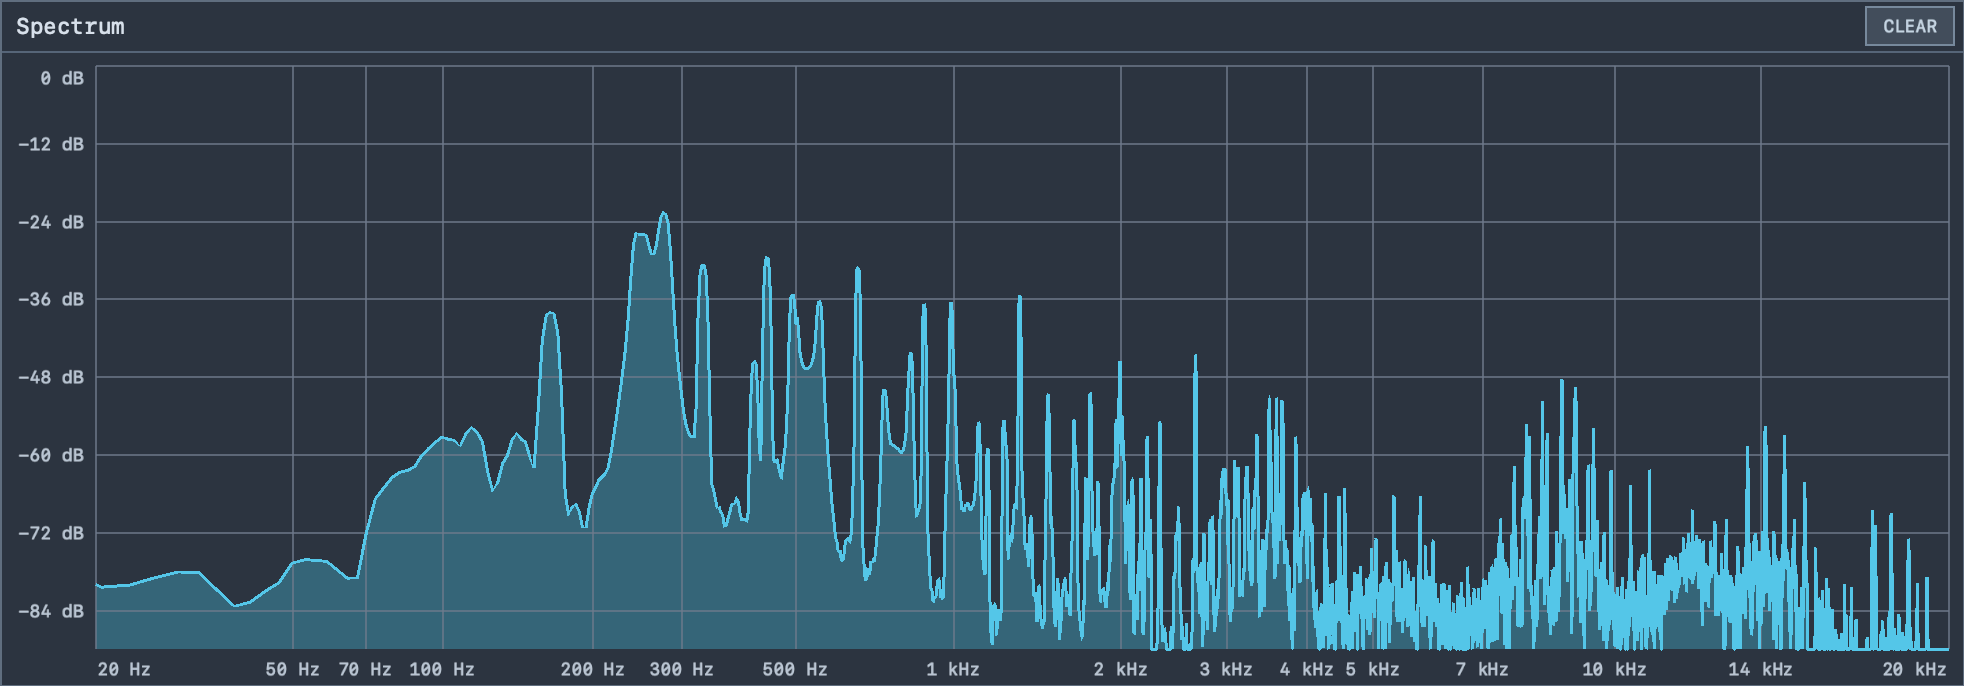Click the 14 kHz frequency label
This screenshot has width=1964, height=686.
1760,669
